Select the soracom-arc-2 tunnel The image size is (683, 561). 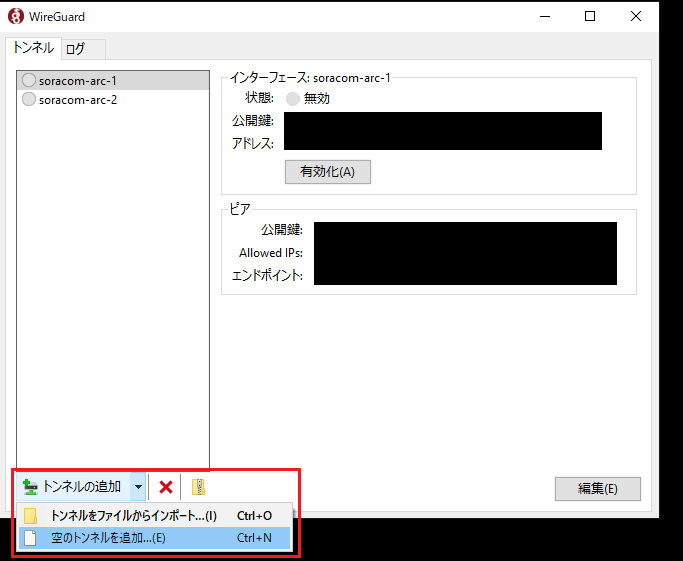pos(113,100)
